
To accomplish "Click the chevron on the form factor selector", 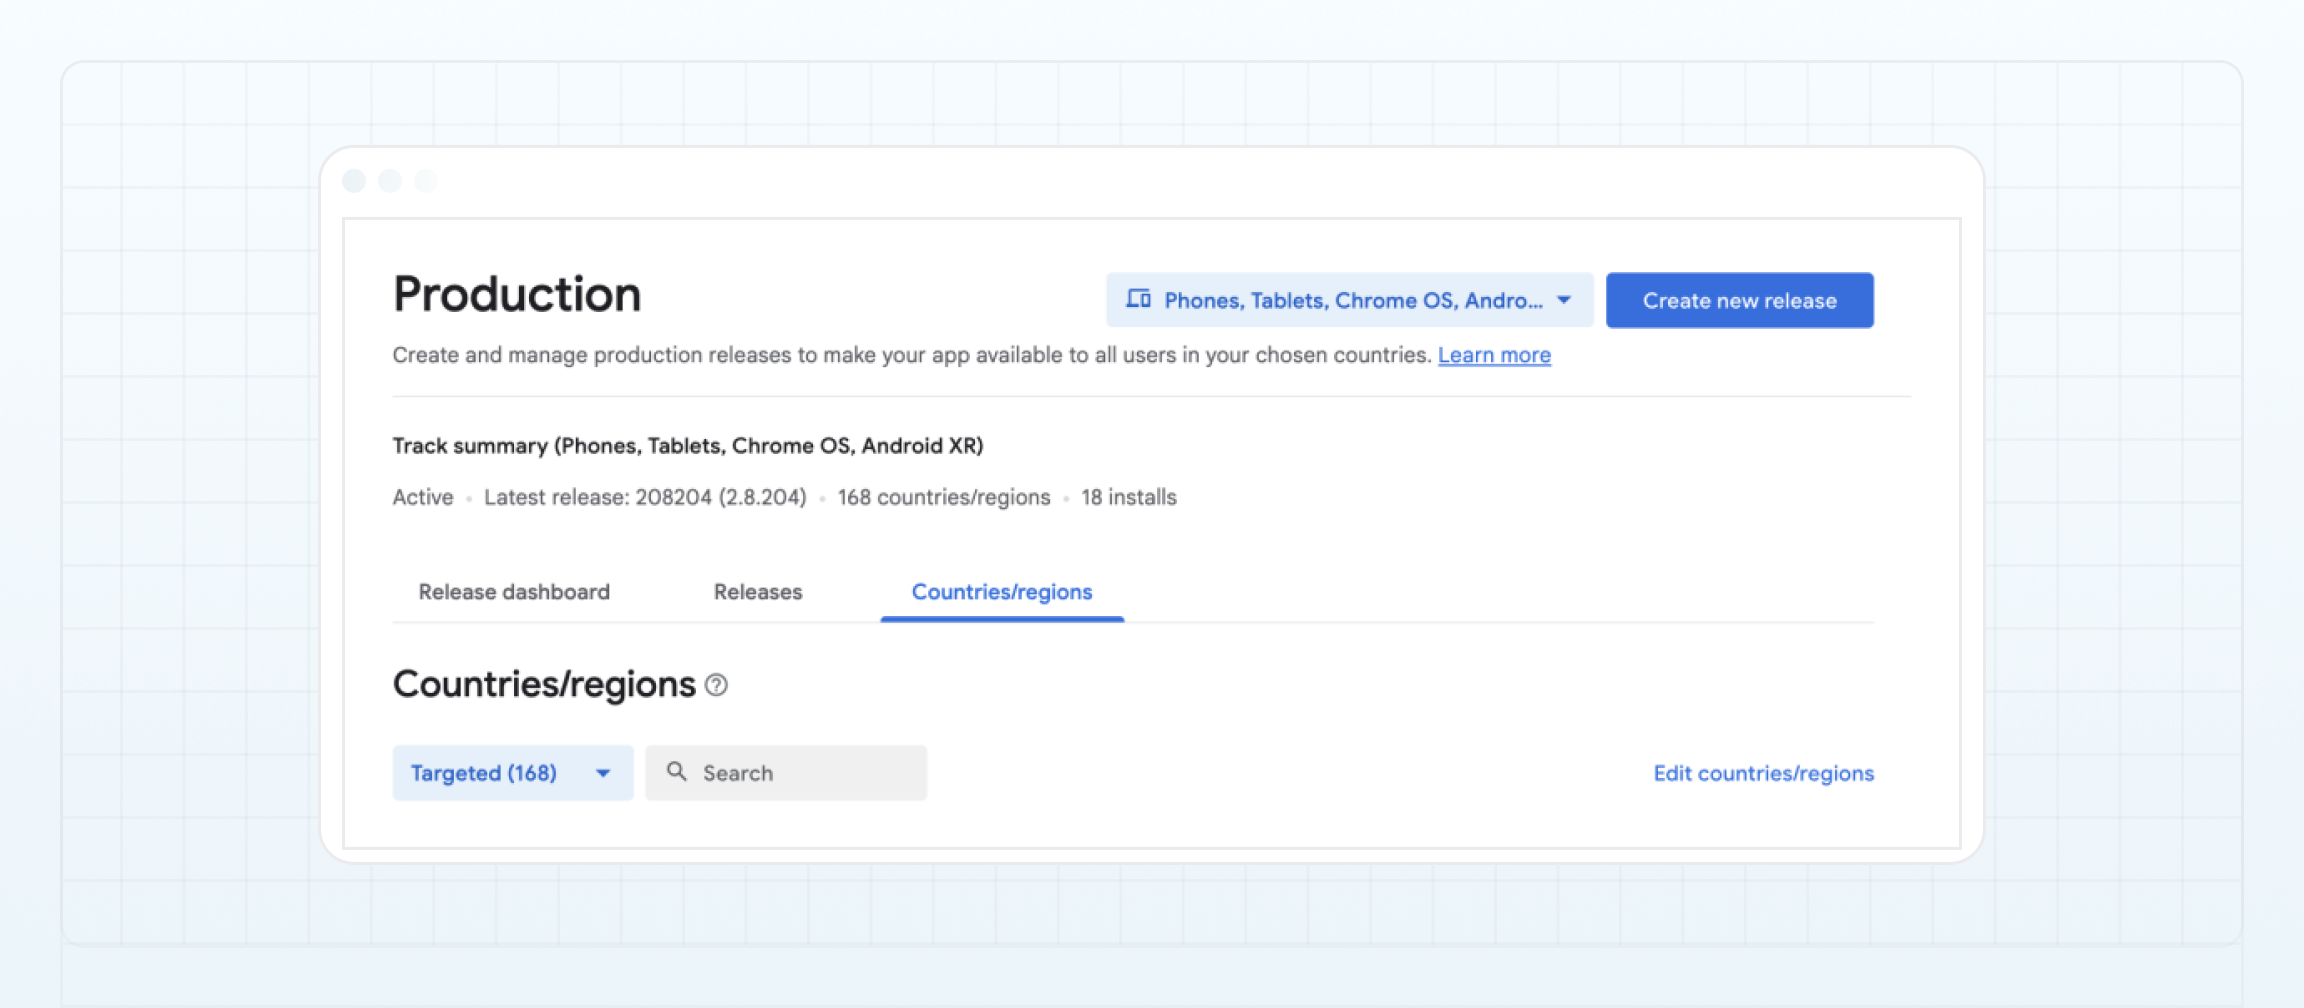I will tap(1564, 300).
